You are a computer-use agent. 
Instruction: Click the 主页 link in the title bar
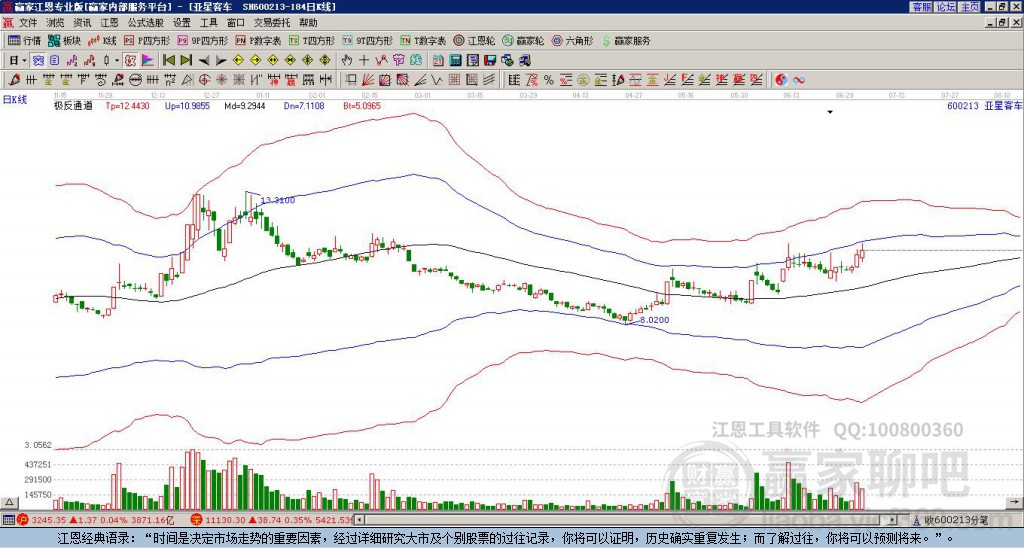(970, 7)
